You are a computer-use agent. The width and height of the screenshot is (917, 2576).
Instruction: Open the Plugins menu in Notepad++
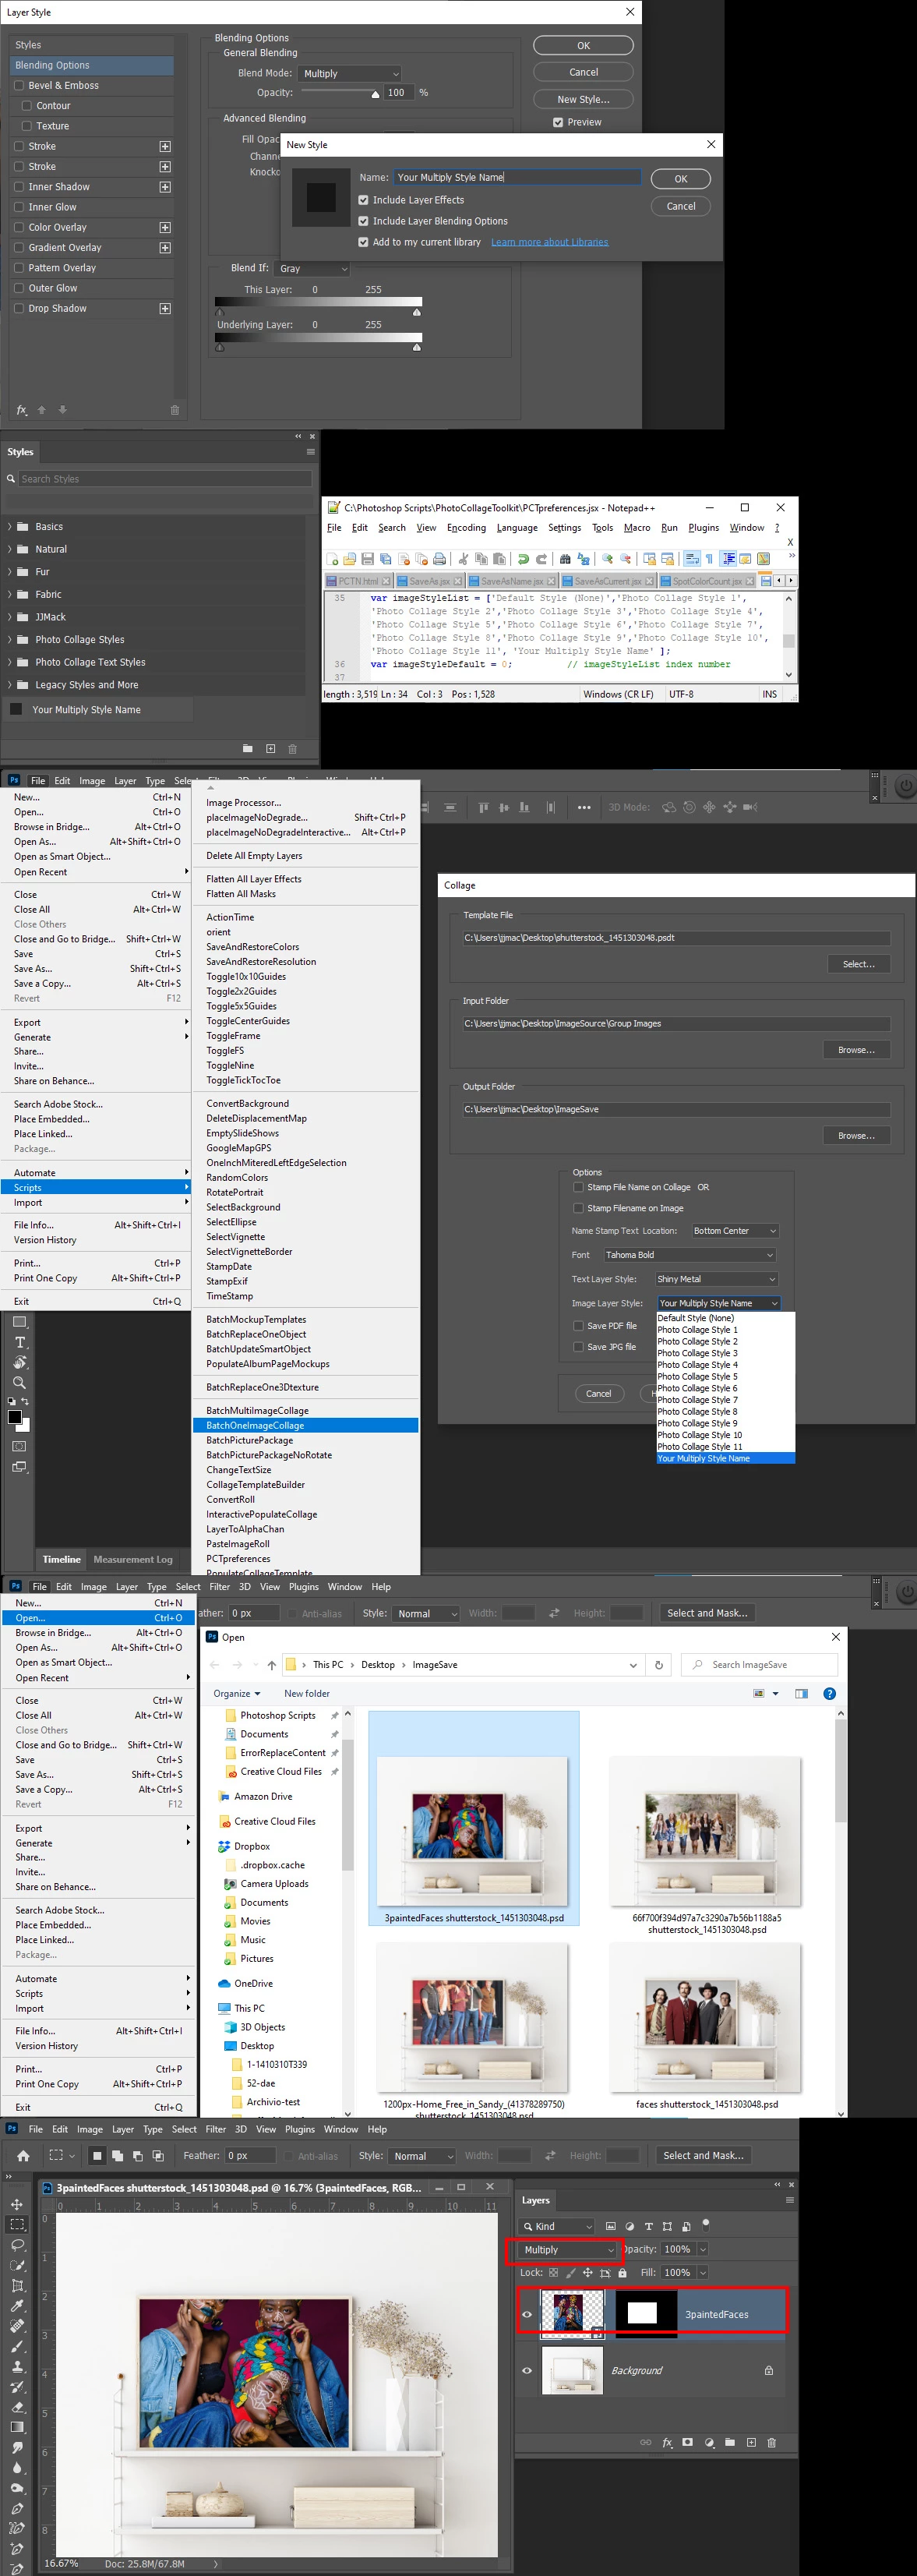tap(703, 528)
